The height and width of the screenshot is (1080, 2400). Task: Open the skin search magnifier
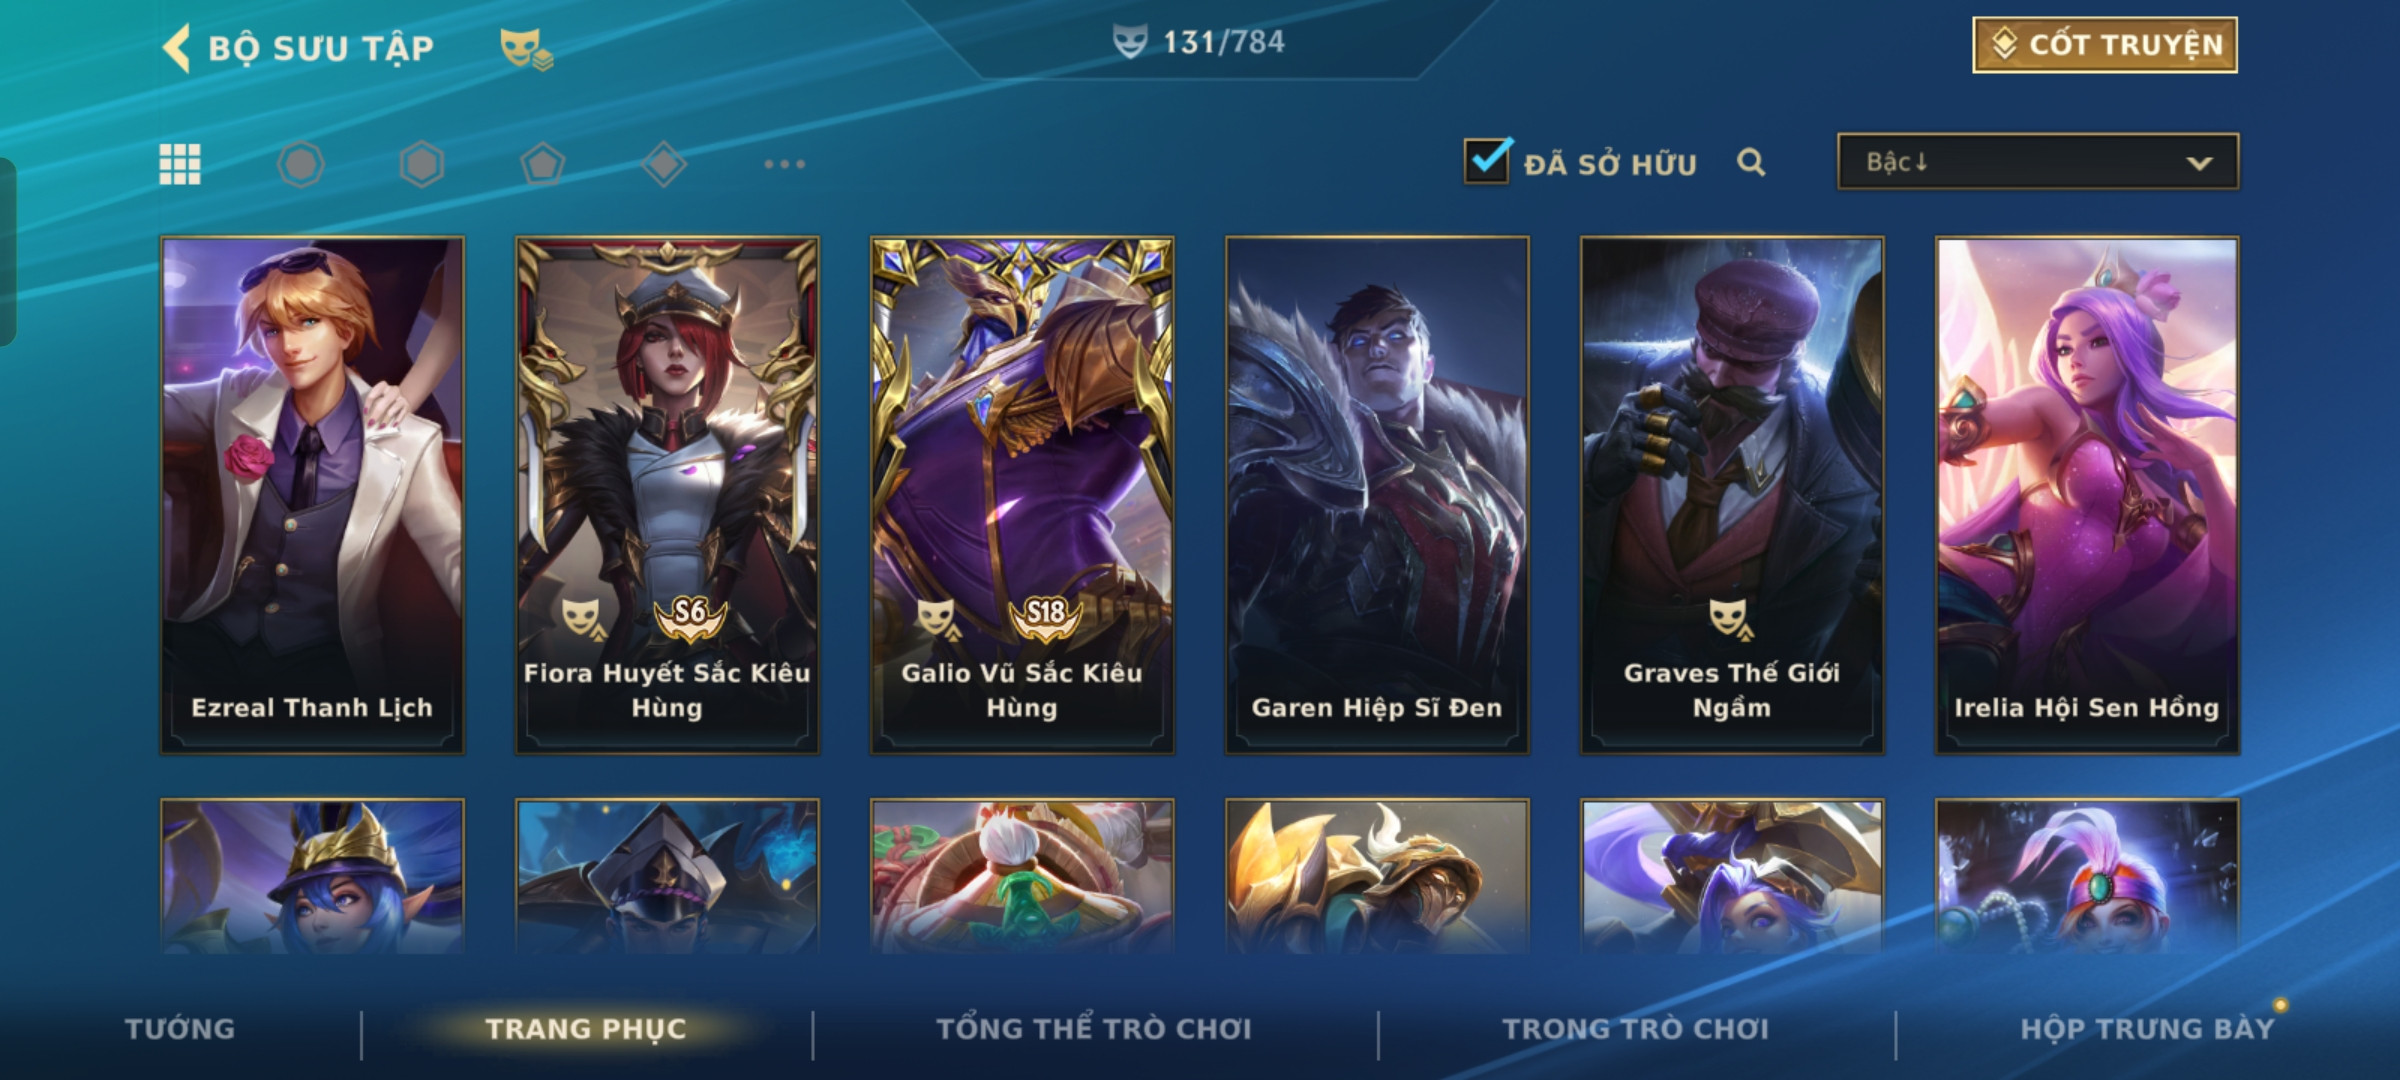(1751, 162)
